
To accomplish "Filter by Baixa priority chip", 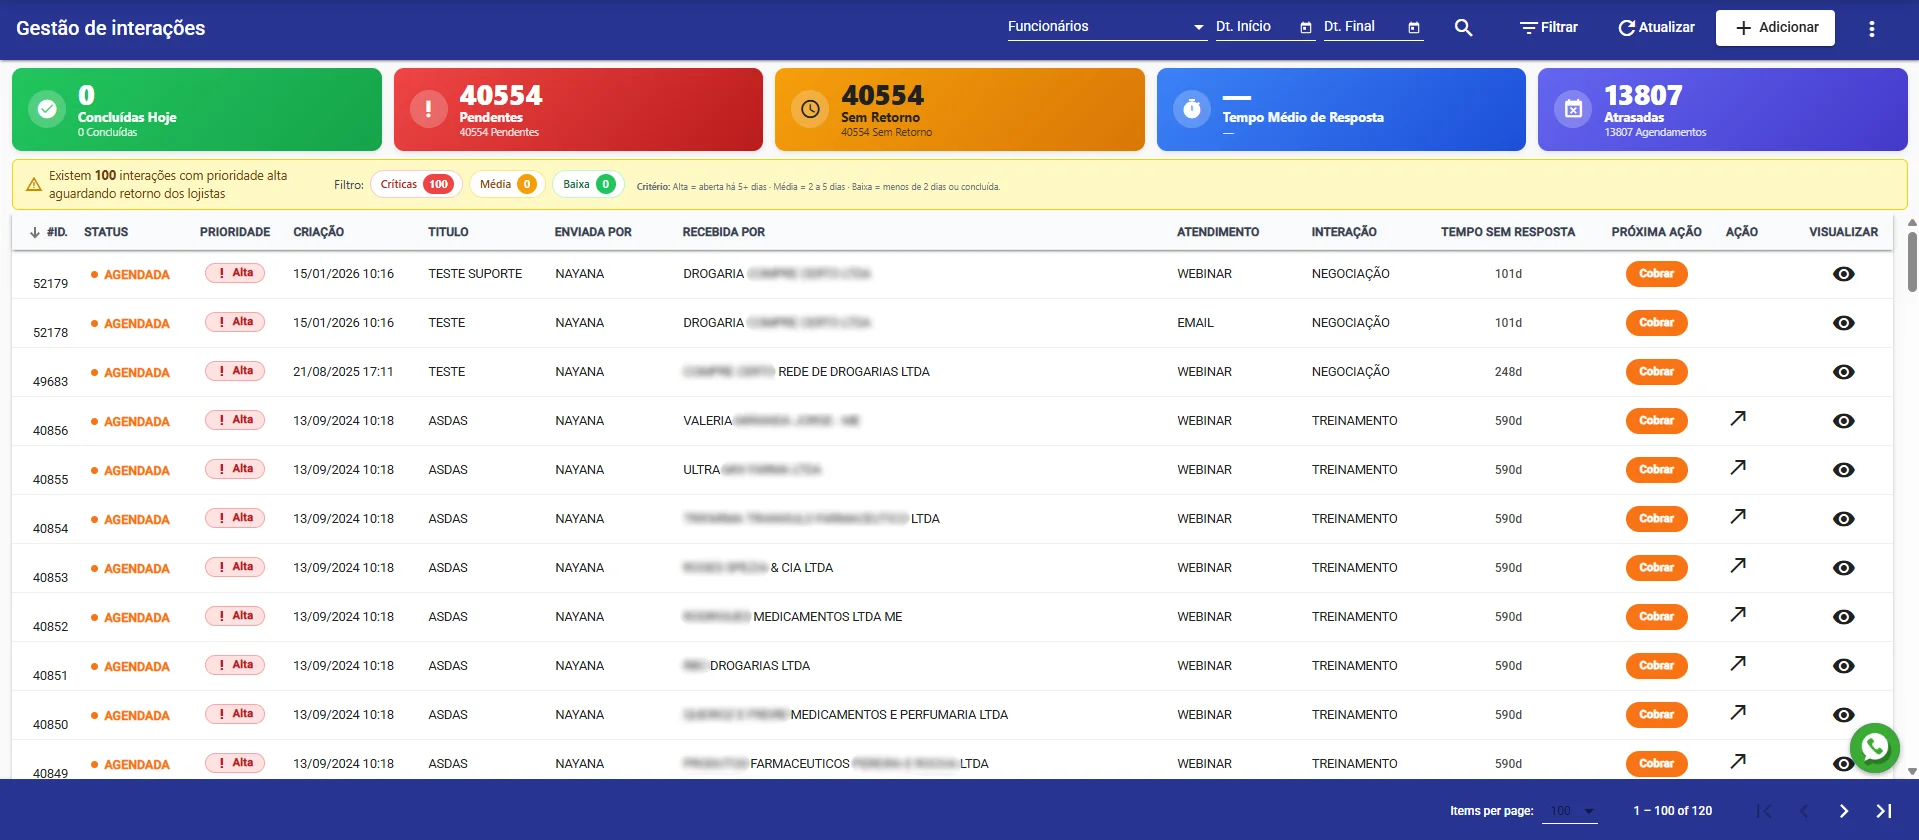I will 588,184.
